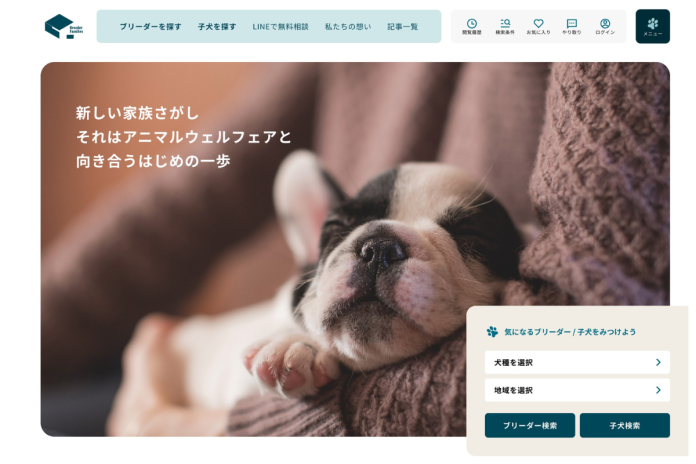Click the ログイン user icon
The image size is (696, 464).
(605, 27)
